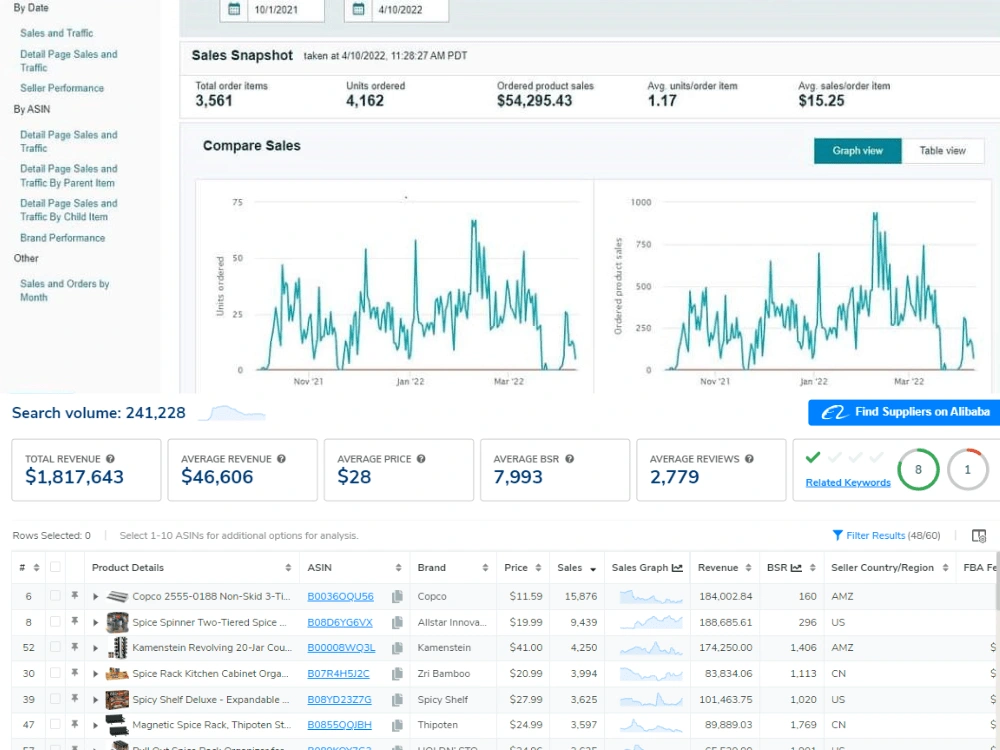Viewport: 1000px width, 750px height.
Task: Click the Average Revenue help icon
Action: pyautogui.click(x=281, y=459)
